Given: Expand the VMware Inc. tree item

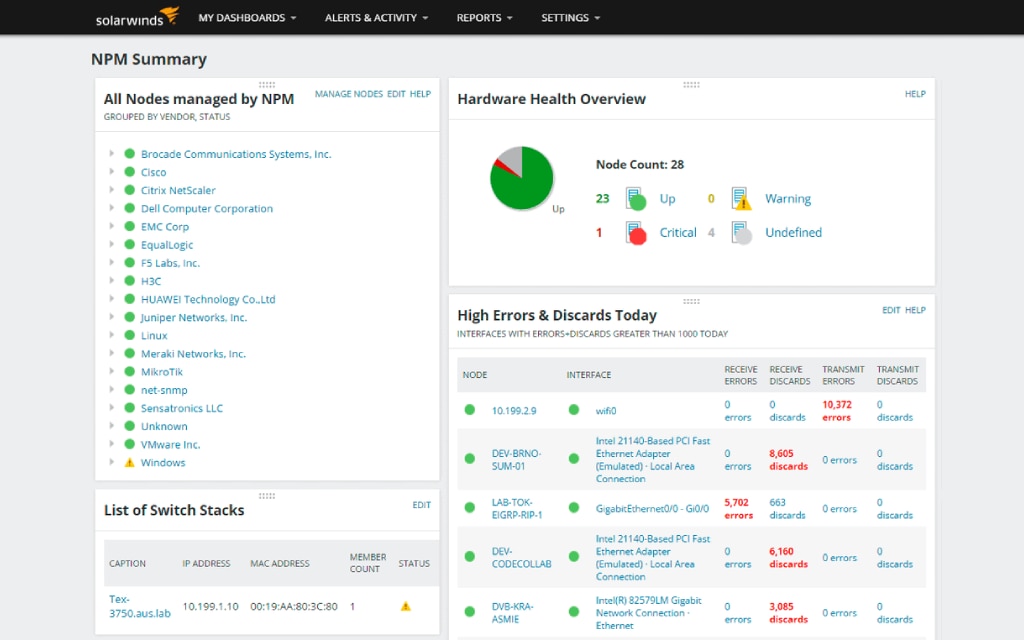Looking at the screenshot, I should [x=111, y=444].
